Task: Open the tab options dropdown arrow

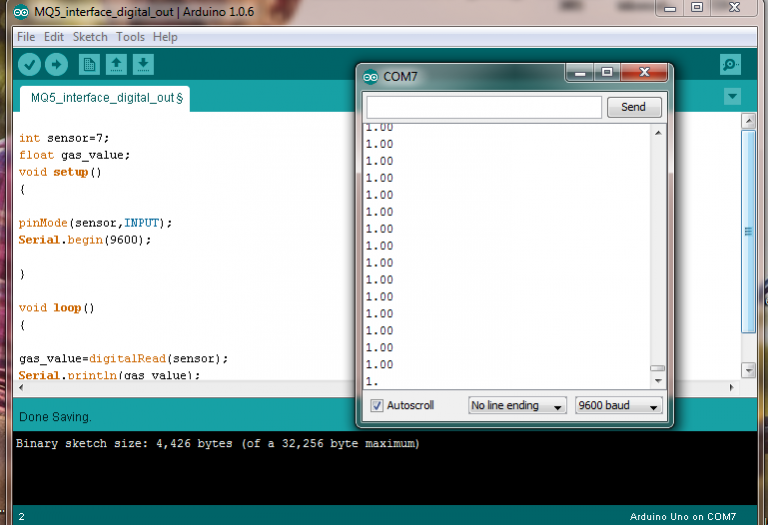Action: 733,97
